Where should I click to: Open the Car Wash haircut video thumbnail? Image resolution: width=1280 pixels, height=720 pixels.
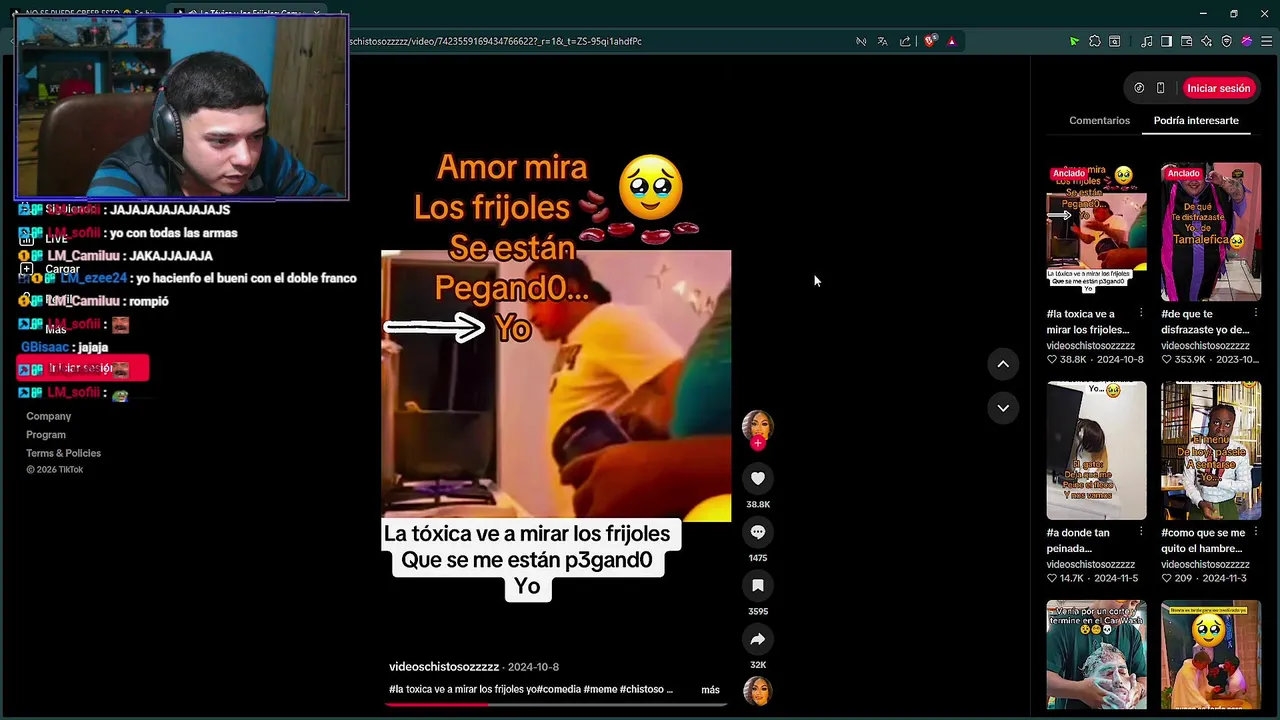click(1097, 655)
